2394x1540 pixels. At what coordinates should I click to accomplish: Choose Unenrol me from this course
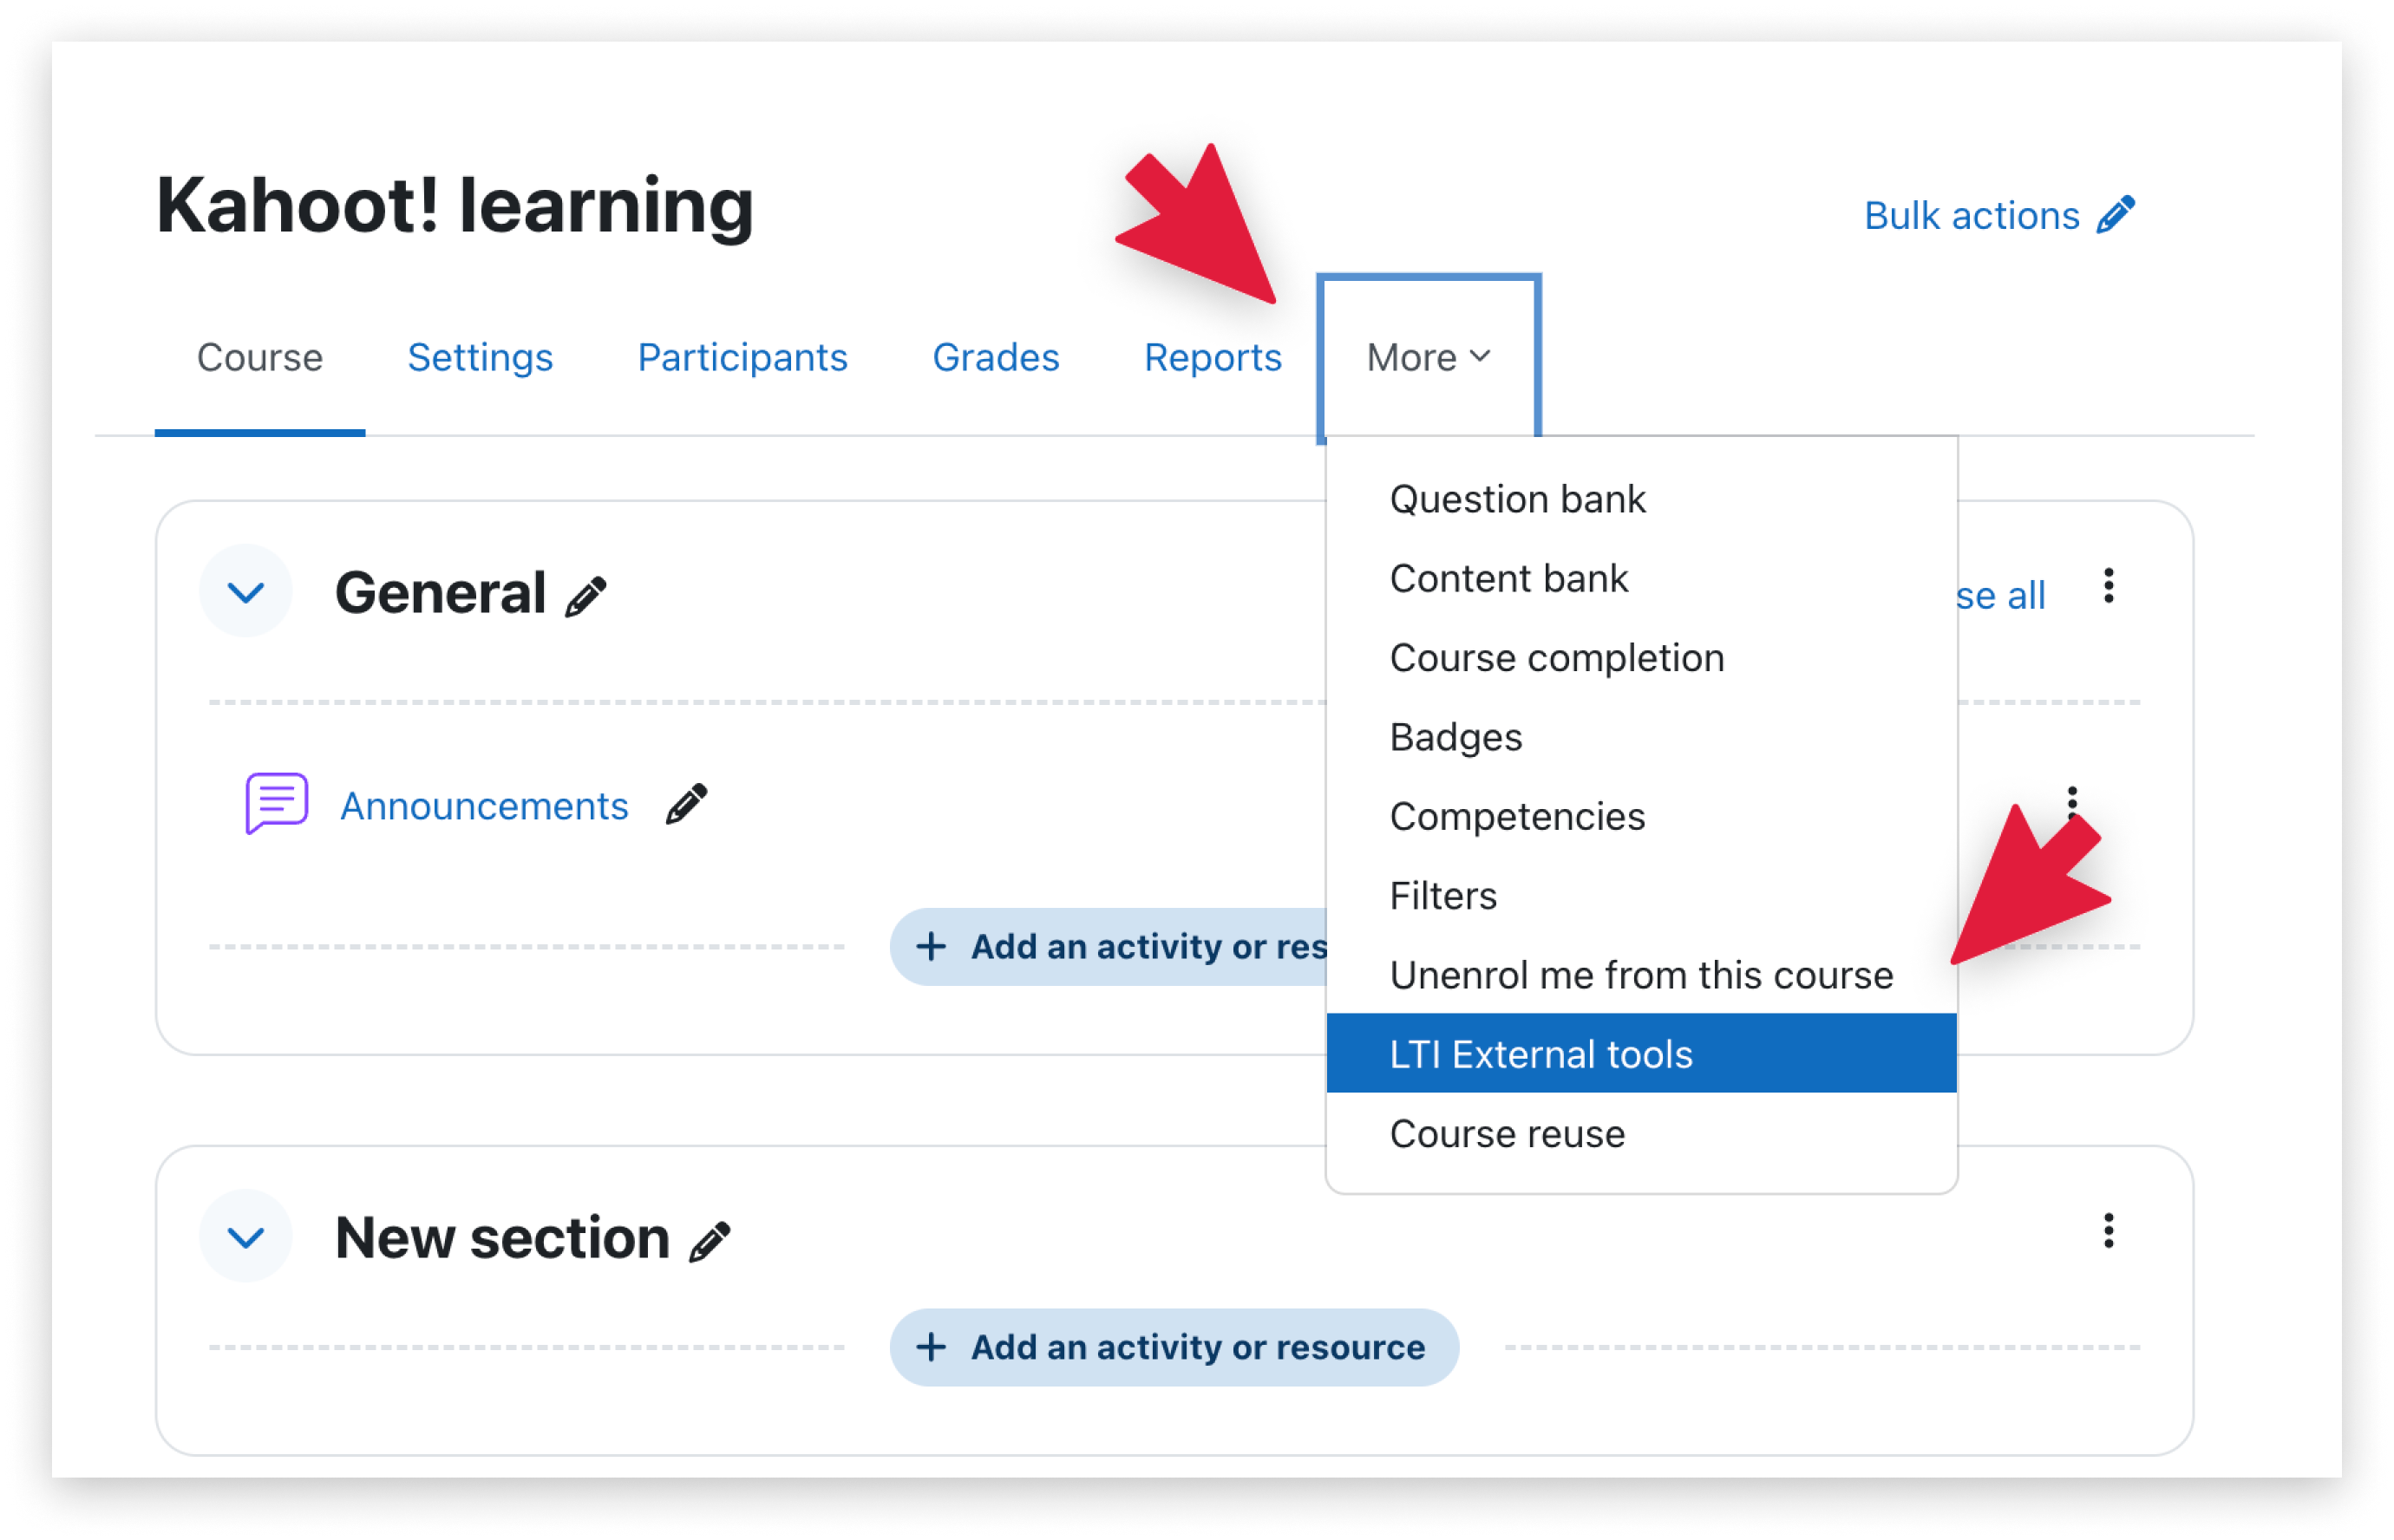pos(1641,975)
